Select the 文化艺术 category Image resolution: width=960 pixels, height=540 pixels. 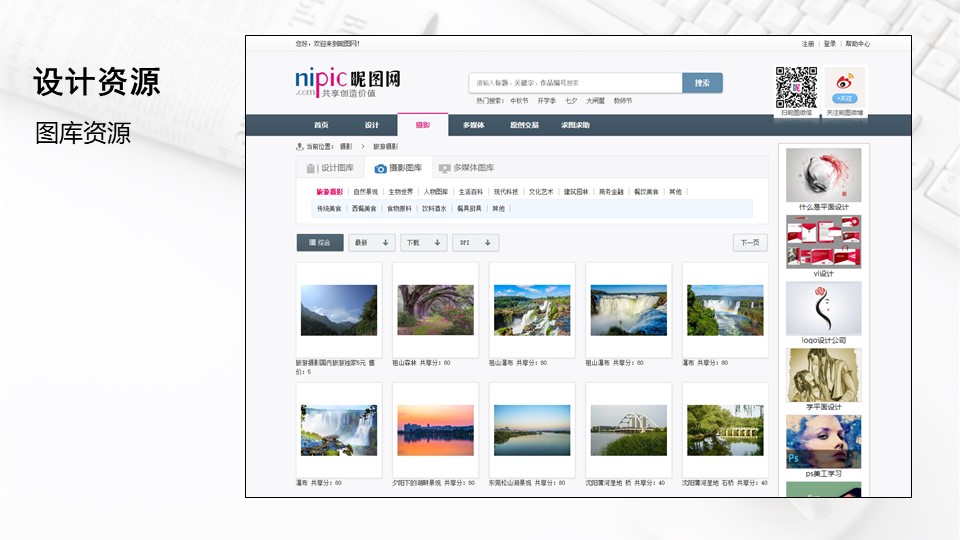[541, 192]
